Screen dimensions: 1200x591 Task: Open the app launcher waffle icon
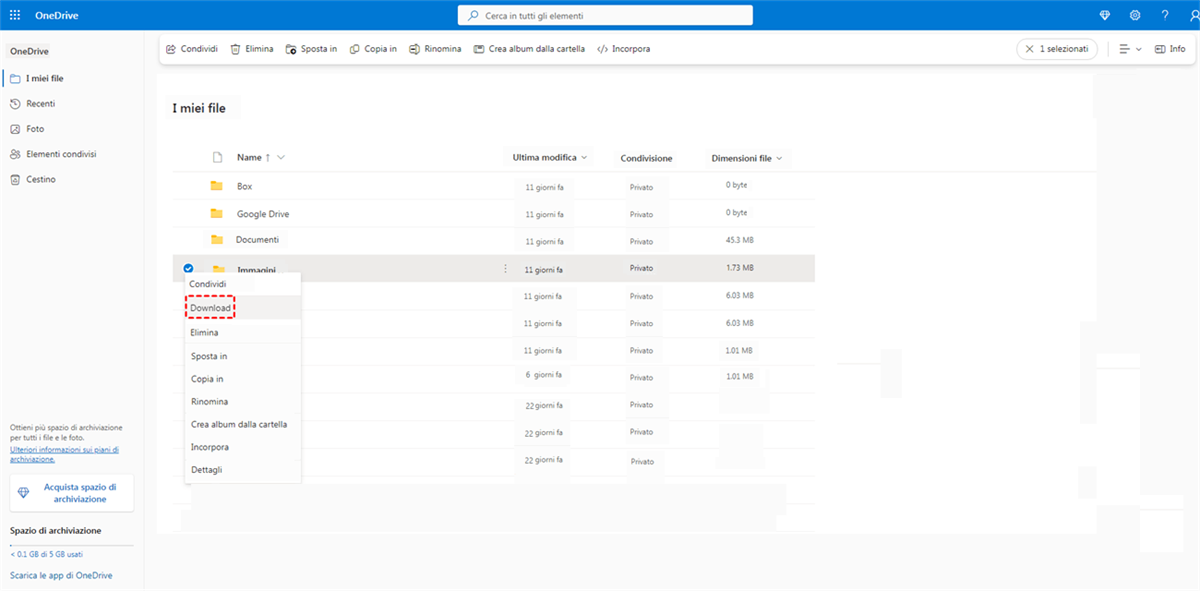tap(15, 16)
